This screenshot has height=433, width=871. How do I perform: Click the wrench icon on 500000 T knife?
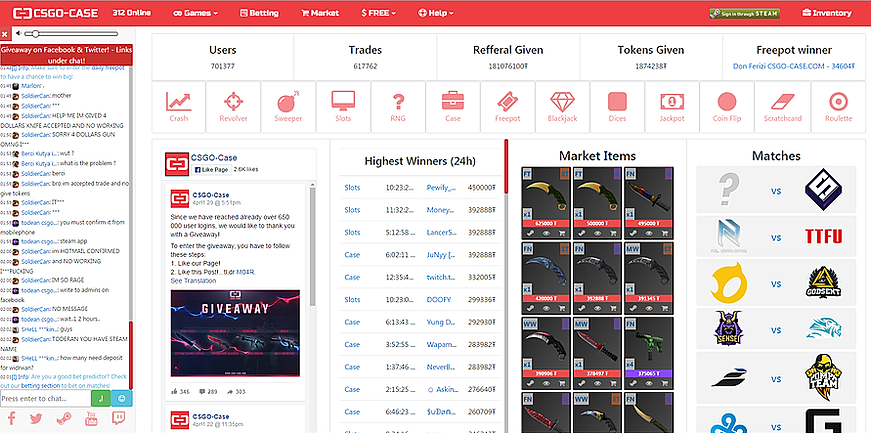pos(582,233)
